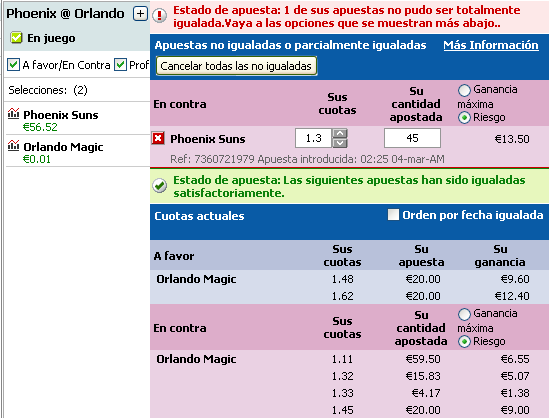Open Phoenix Suns chart icon
The height and width of the screenshot is (418, 549).
pos(13,113)
